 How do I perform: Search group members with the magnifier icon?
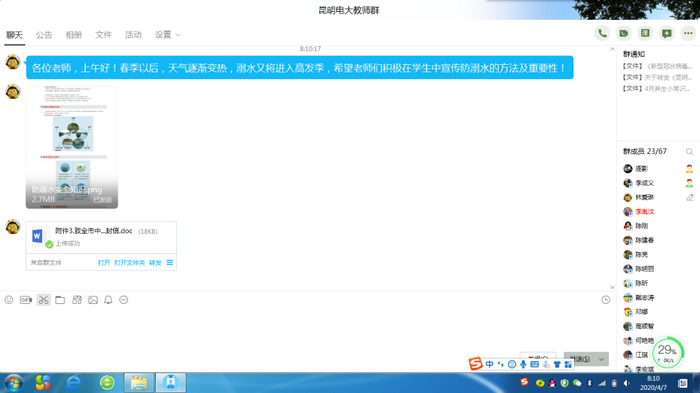coord(689,152)
